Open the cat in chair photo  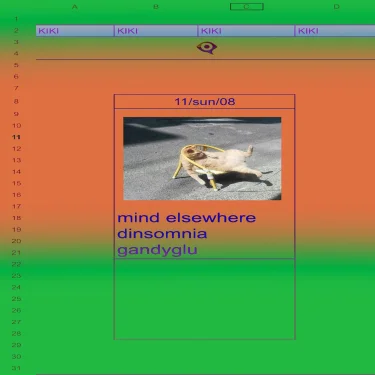(x=202, y=159)
